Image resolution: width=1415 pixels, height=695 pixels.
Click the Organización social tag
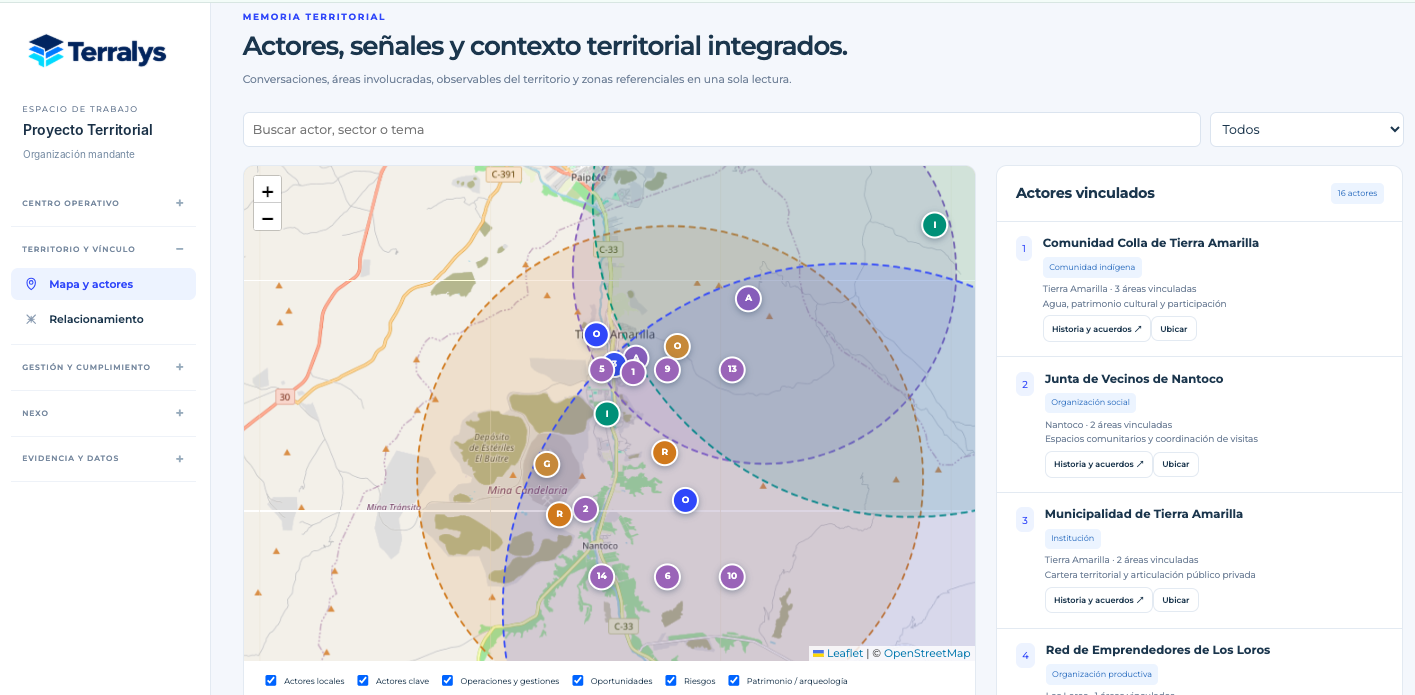[x=1090, y=402]
